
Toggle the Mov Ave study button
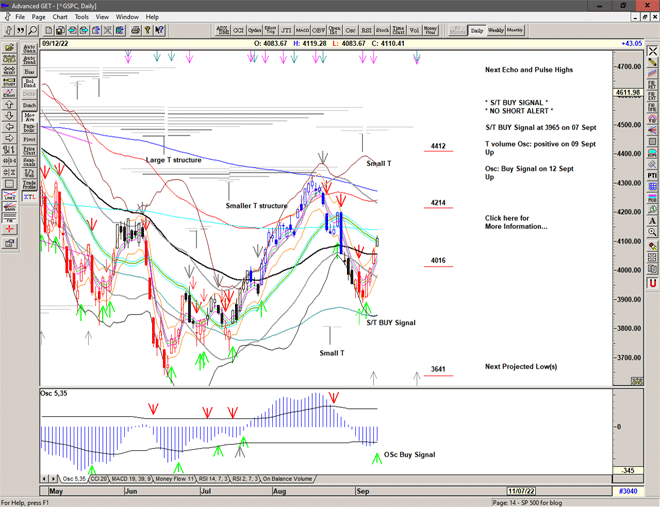[29, 116]
